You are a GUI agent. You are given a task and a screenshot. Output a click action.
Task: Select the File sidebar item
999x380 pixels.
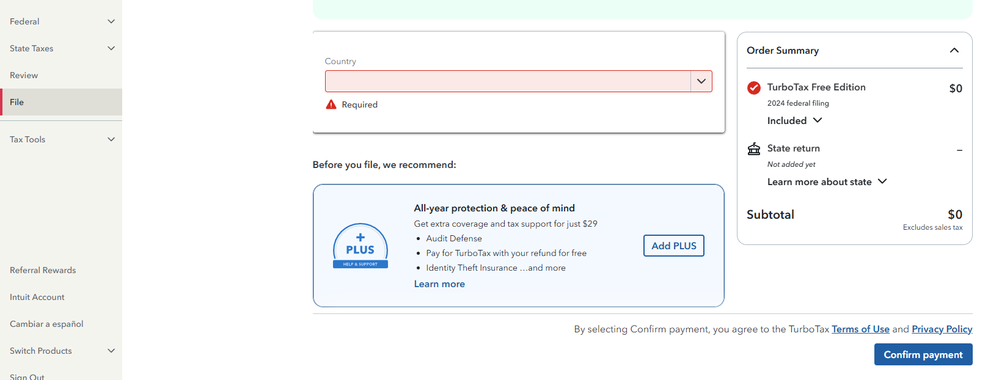pyautogui.click(x=61, y=102)
